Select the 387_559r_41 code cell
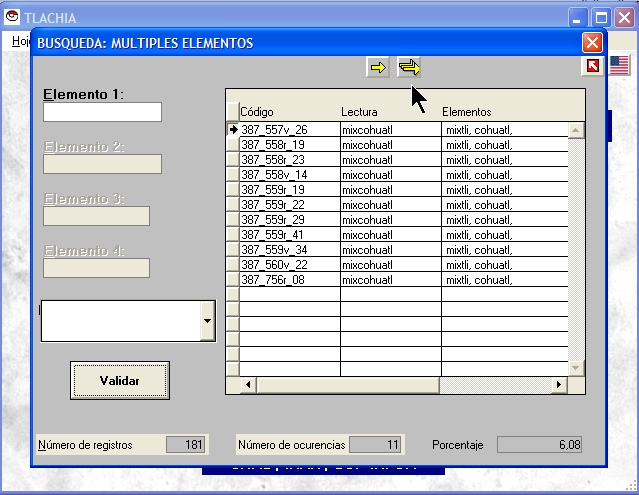 pos(289,235)
